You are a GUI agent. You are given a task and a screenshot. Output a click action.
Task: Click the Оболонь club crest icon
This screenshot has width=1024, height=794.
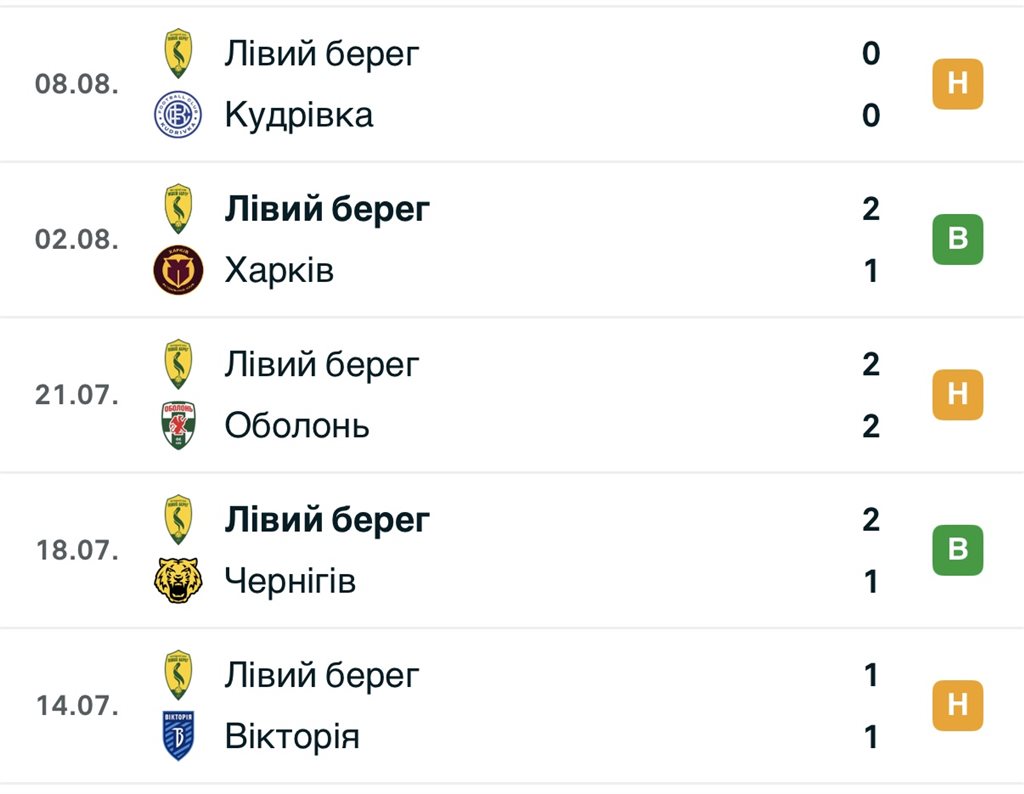(x=178, y=425)
